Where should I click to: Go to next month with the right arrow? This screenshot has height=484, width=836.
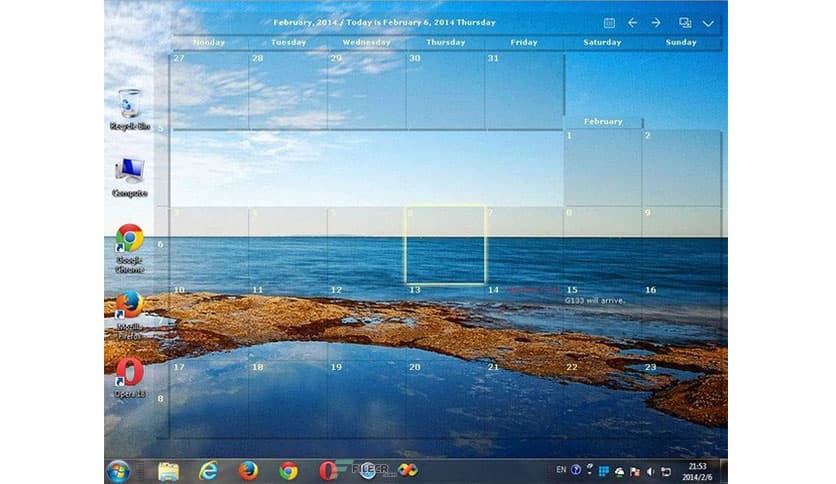click(x=656, y=23)
